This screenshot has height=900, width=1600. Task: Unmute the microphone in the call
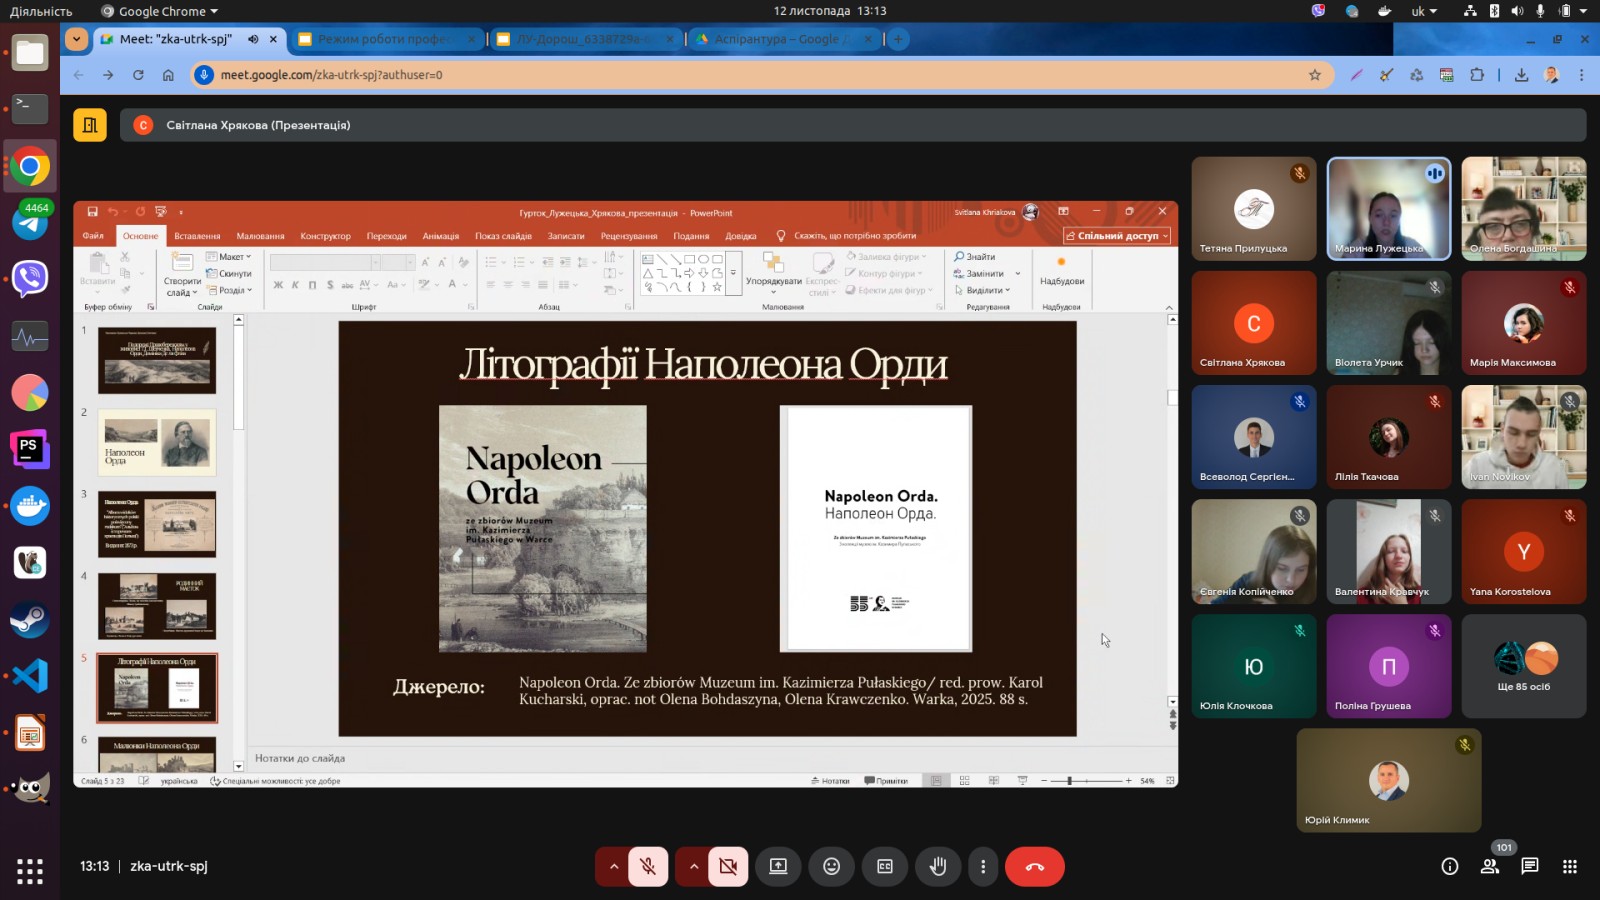coord(648,867)
